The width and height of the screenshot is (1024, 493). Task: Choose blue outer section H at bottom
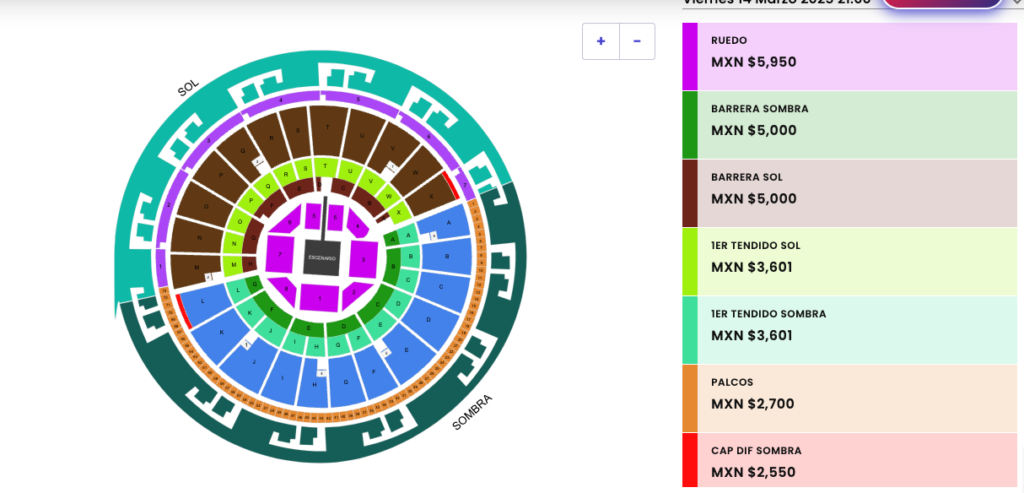(315, 384)
